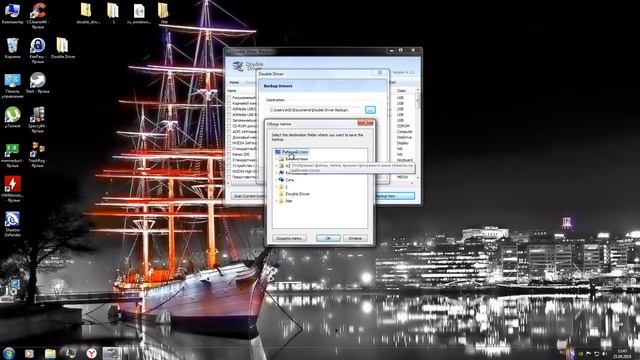Select the ru_windows file icon on desktop
The width and height of the screenshot is (640, 360).
click(139, 13)
